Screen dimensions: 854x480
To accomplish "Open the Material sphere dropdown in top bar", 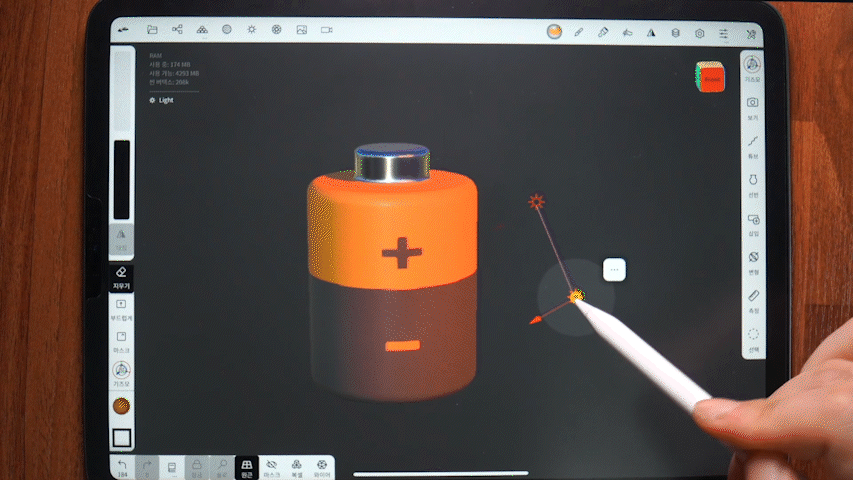I will [554, 32].
